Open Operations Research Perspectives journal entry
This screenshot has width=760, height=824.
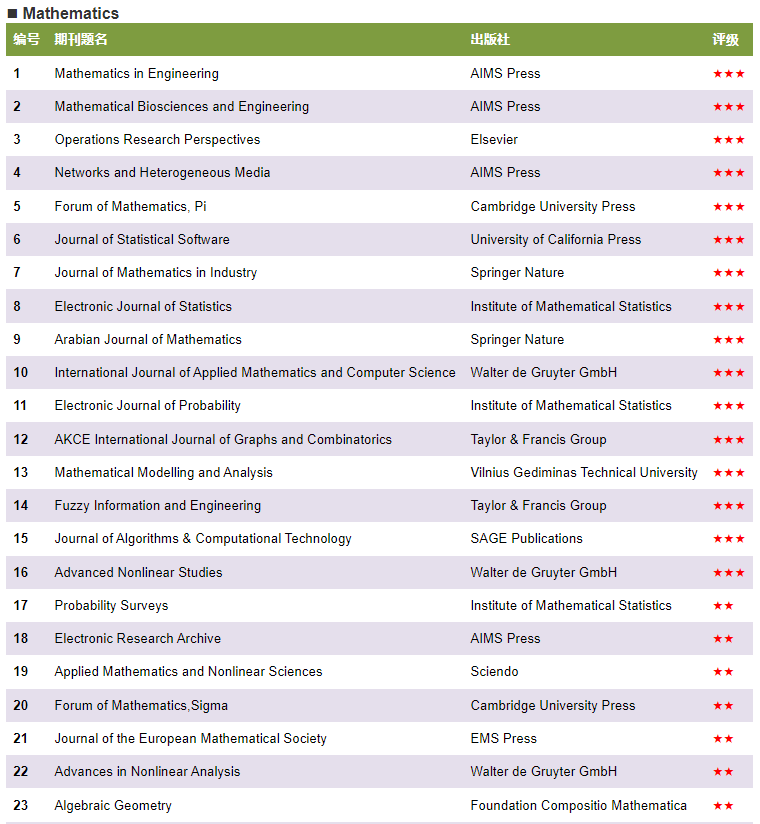coord(157,140)
